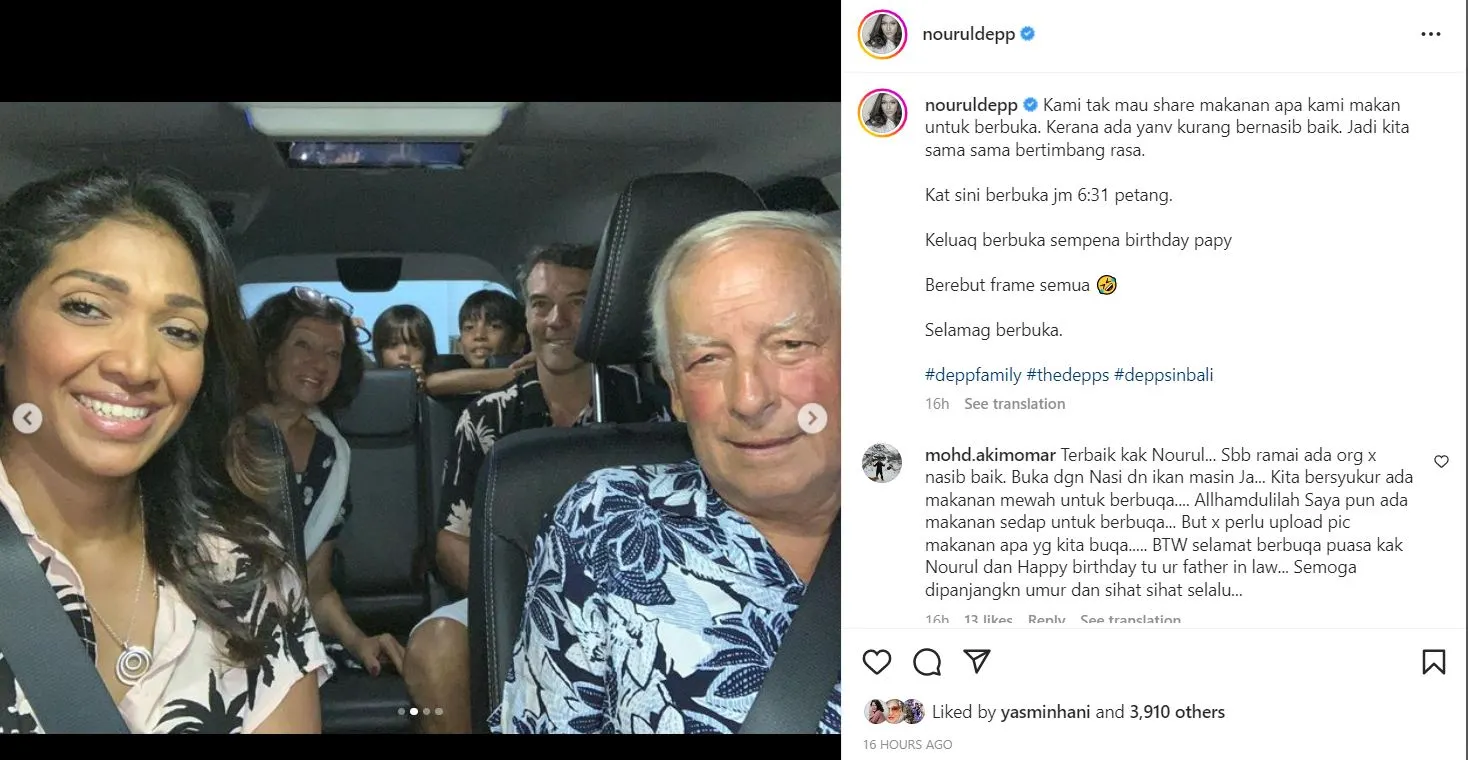Like the post with the heart icon

pos(877,662)
